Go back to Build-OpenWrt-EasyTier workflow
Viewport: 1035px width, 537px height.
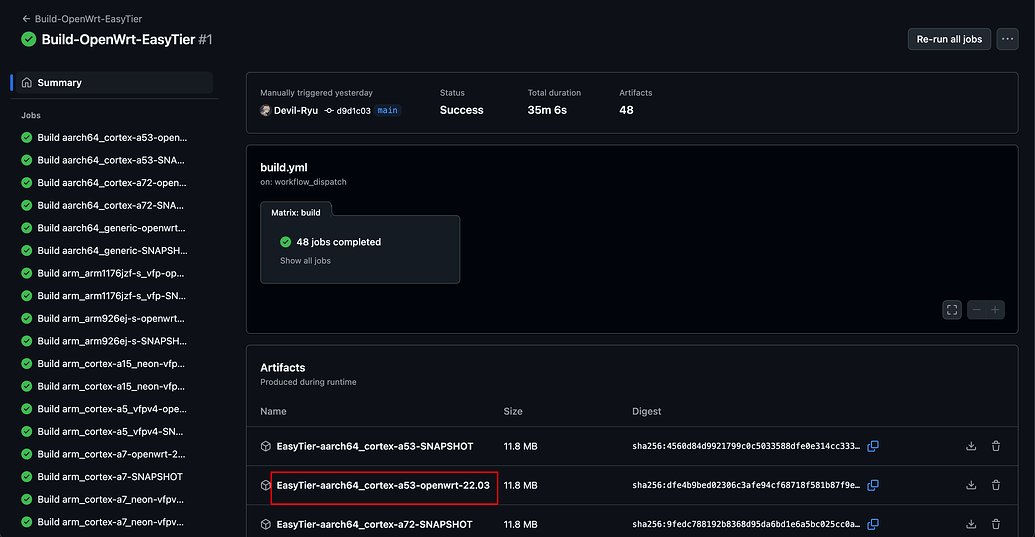(82, 19)
